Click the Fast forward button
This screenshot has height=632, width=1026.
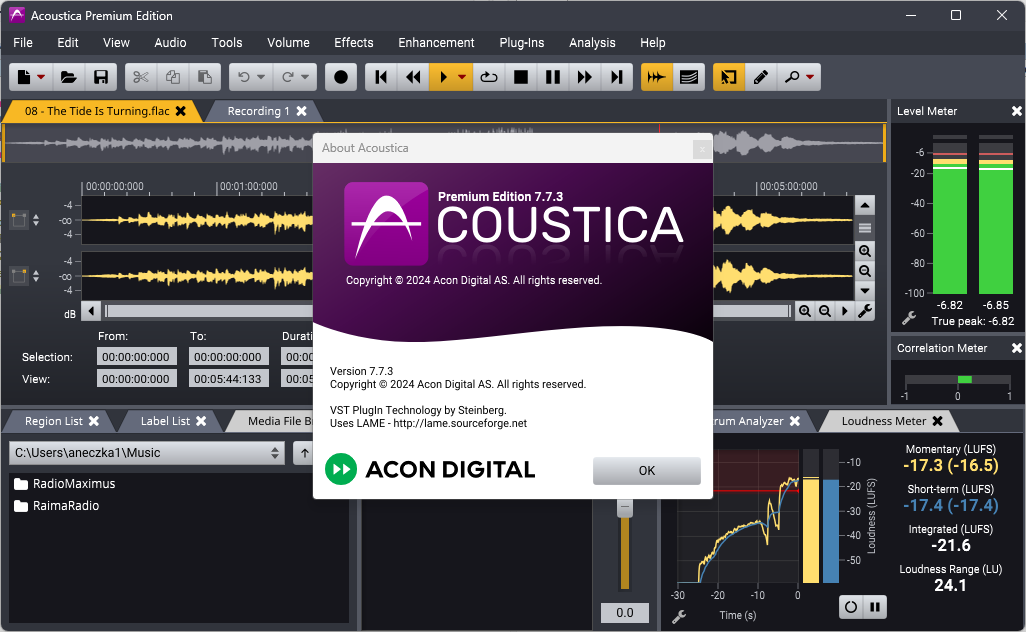click(584, 77)
